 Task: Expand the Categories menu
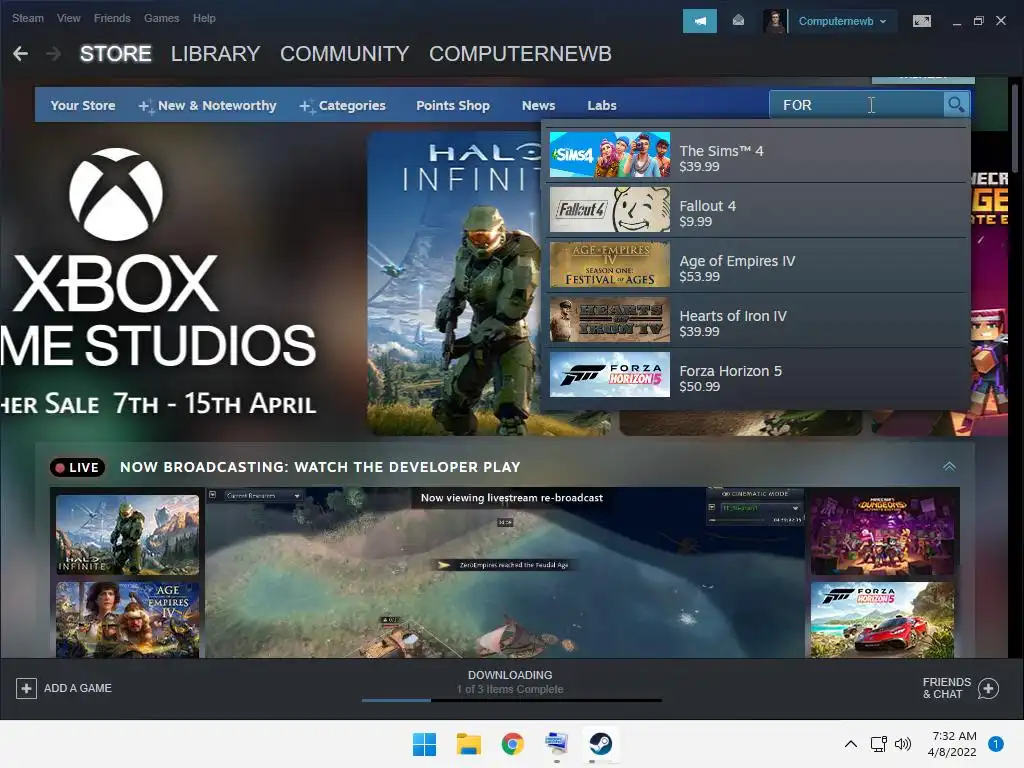(x=343, y=105)
